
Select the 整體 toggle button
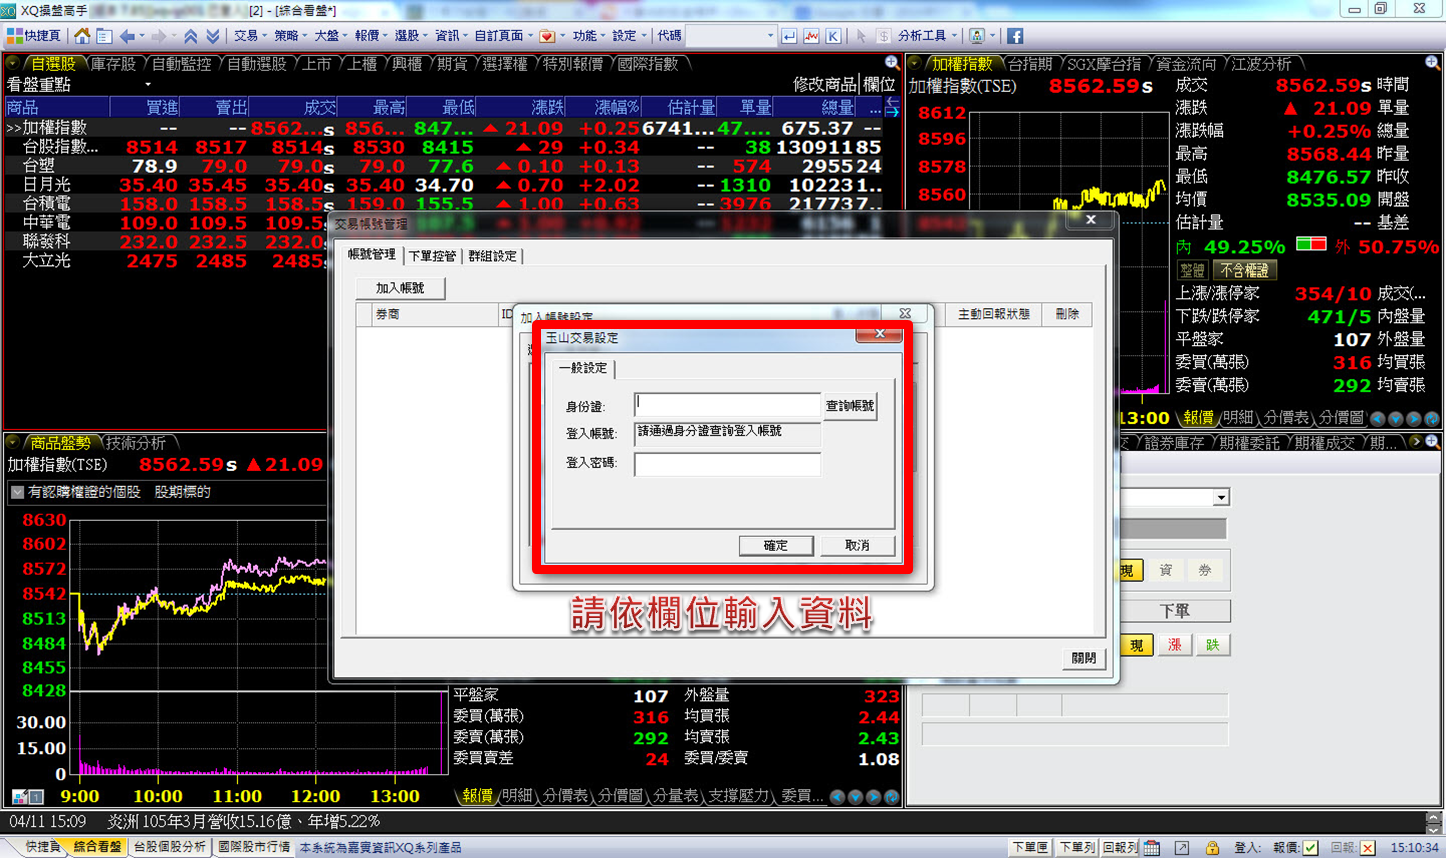[1192, 270]
